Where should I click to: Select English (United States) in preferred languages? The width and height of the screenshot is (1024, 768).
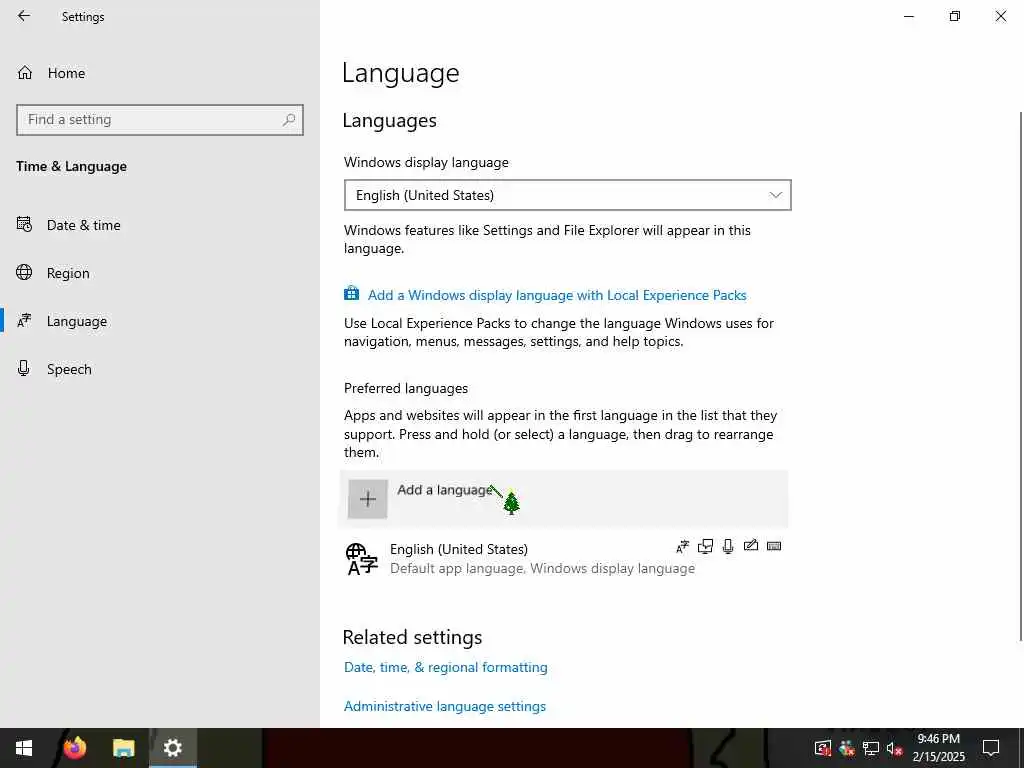(x=564, y=558)
